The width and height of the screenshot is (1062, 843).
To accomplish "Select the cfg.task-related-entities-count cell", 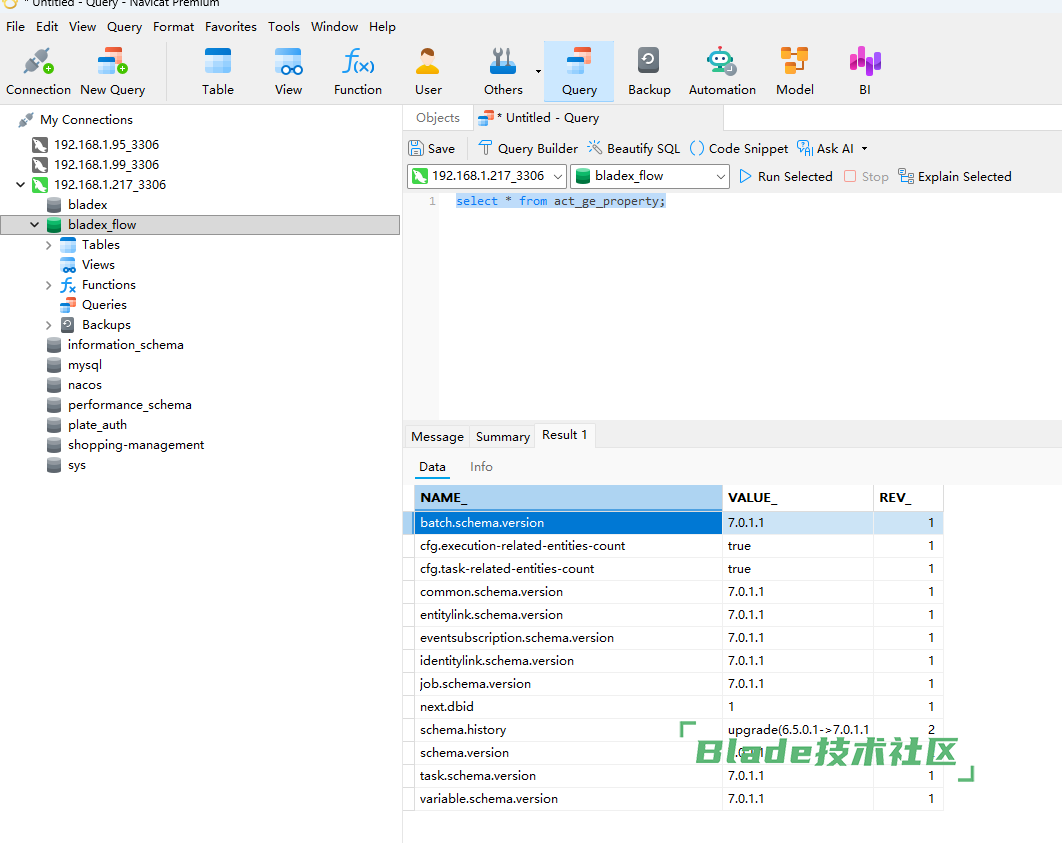I will pyautogui.click(x=568, y=569).
